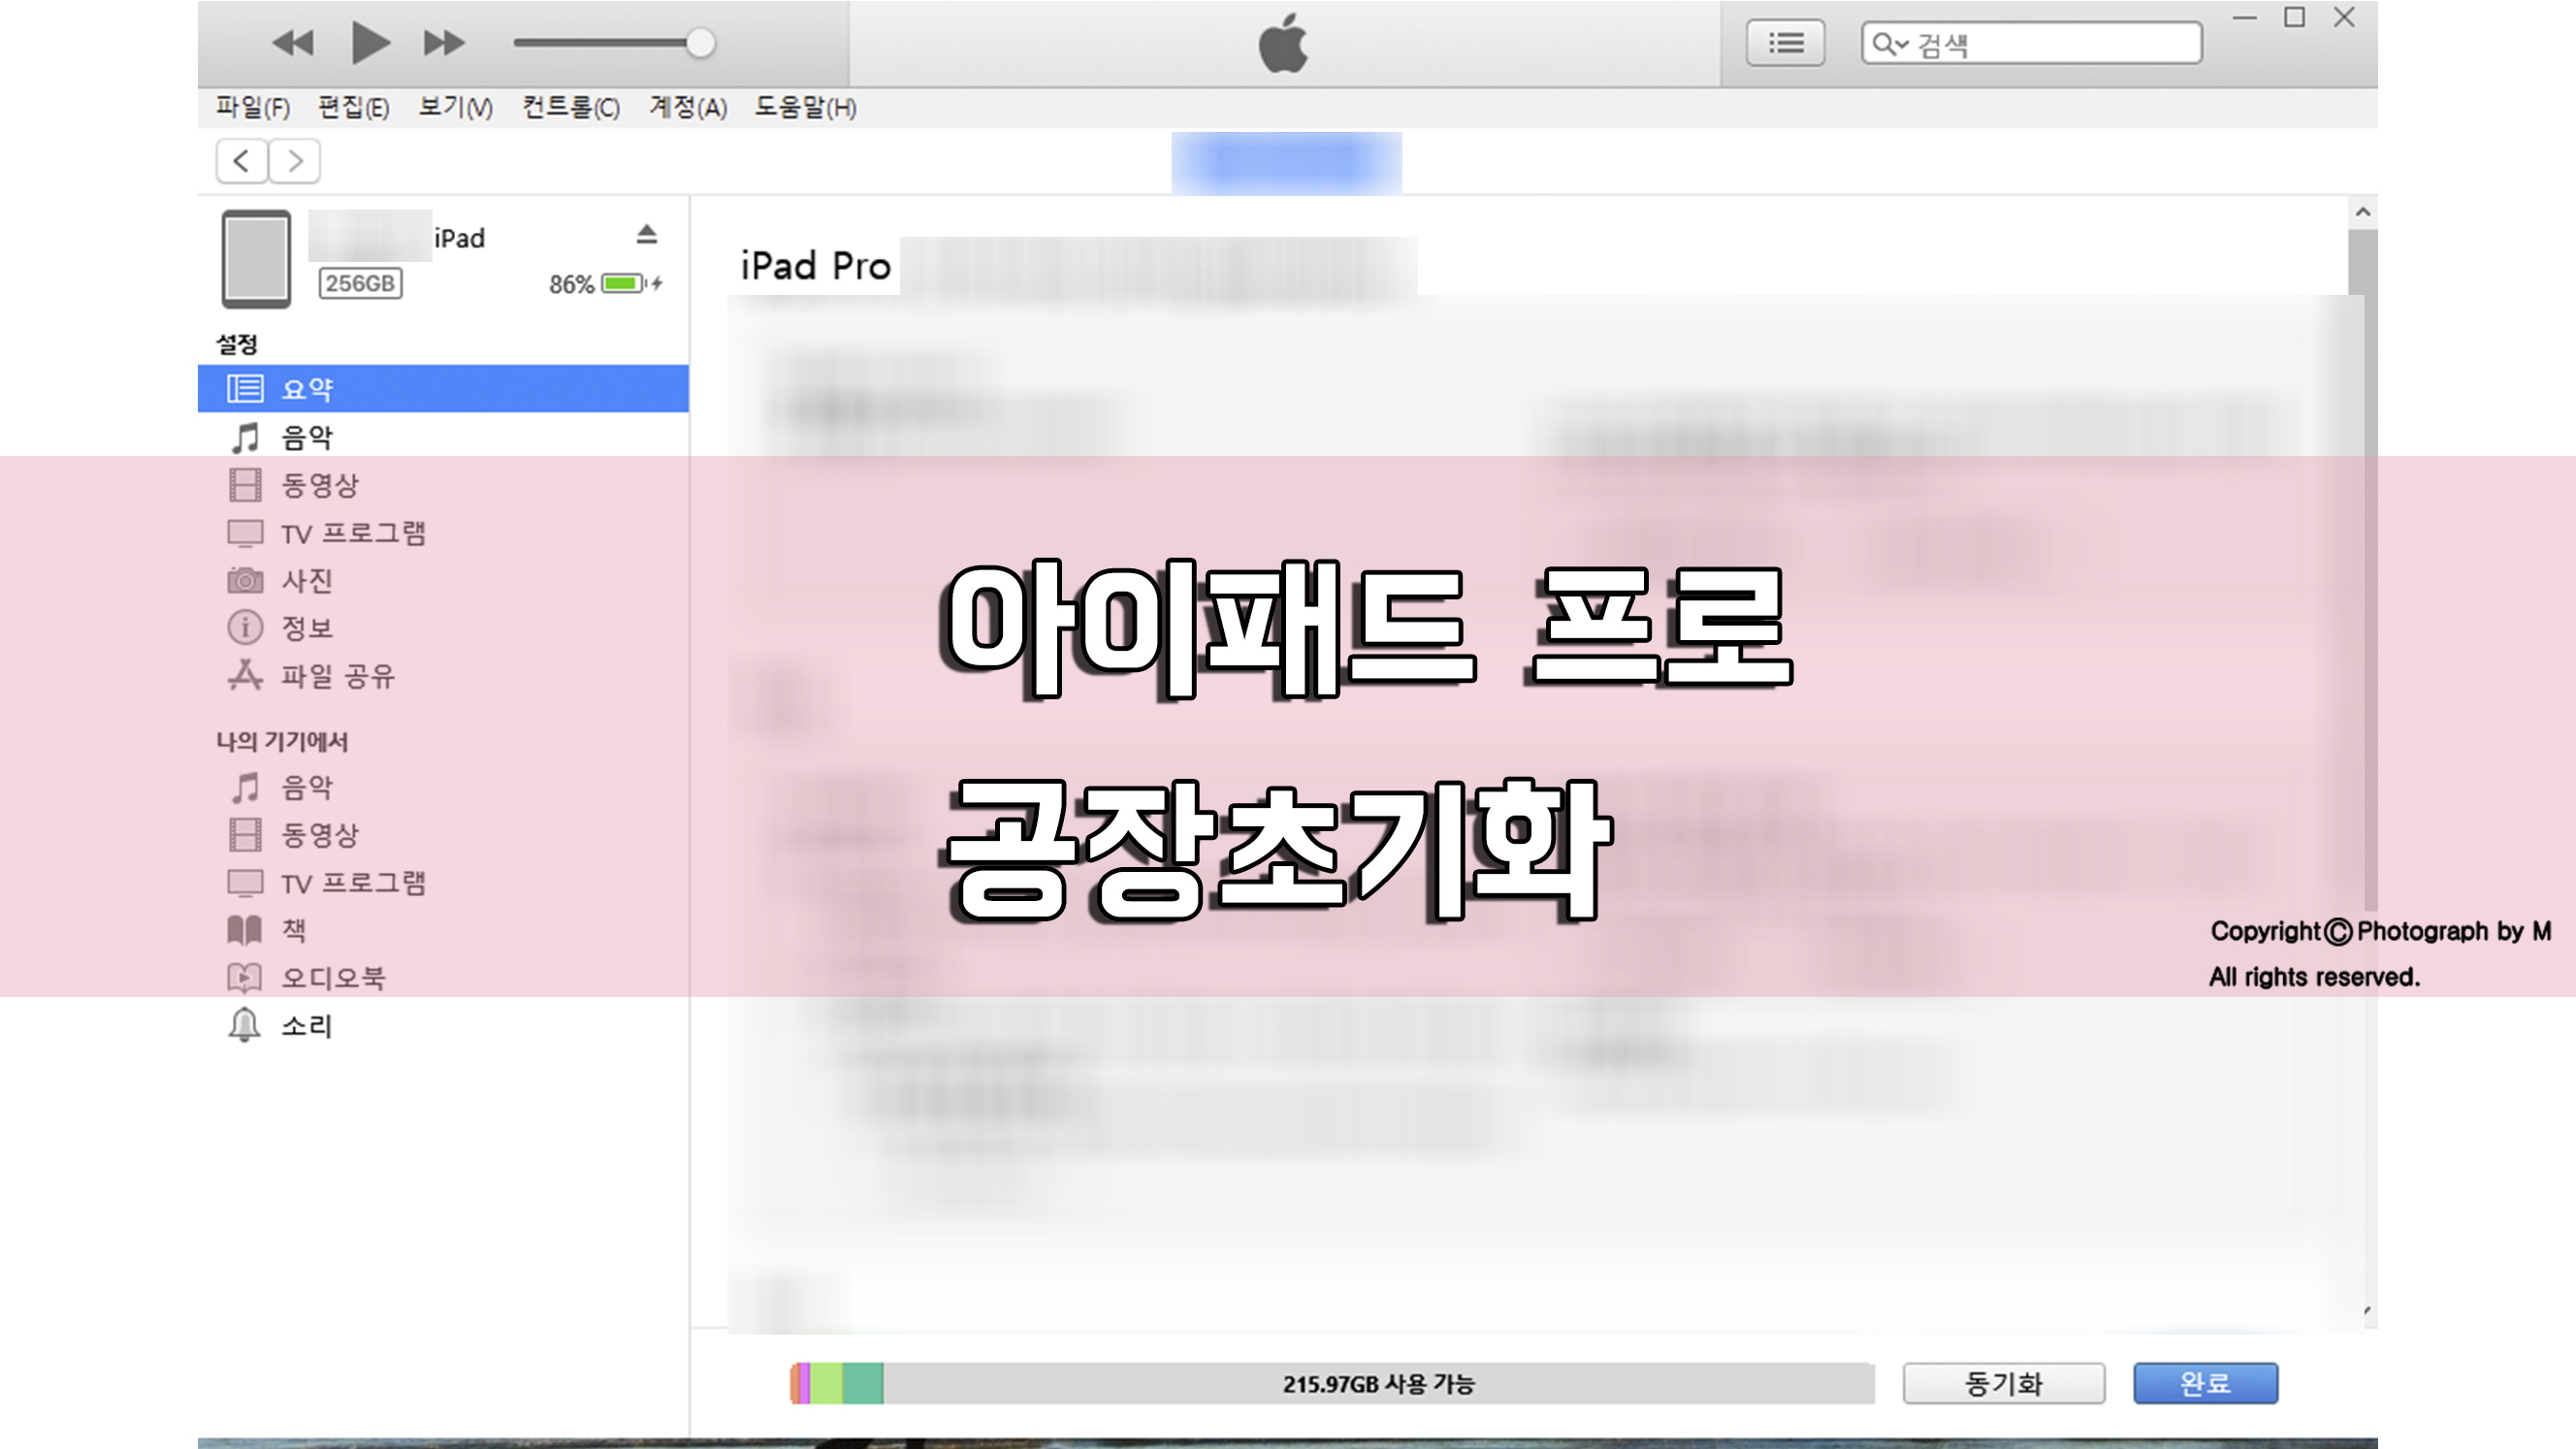
Task: Click the fast-forward next track button
Action: [x=444, y=43]
